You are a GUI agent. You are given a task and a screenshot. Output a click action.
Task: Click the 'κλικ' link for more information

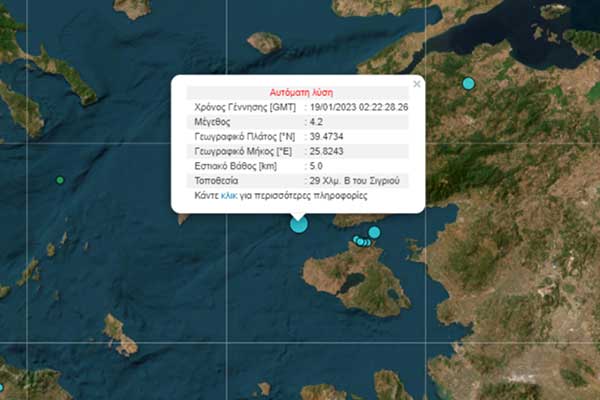(x=227, y=196)
